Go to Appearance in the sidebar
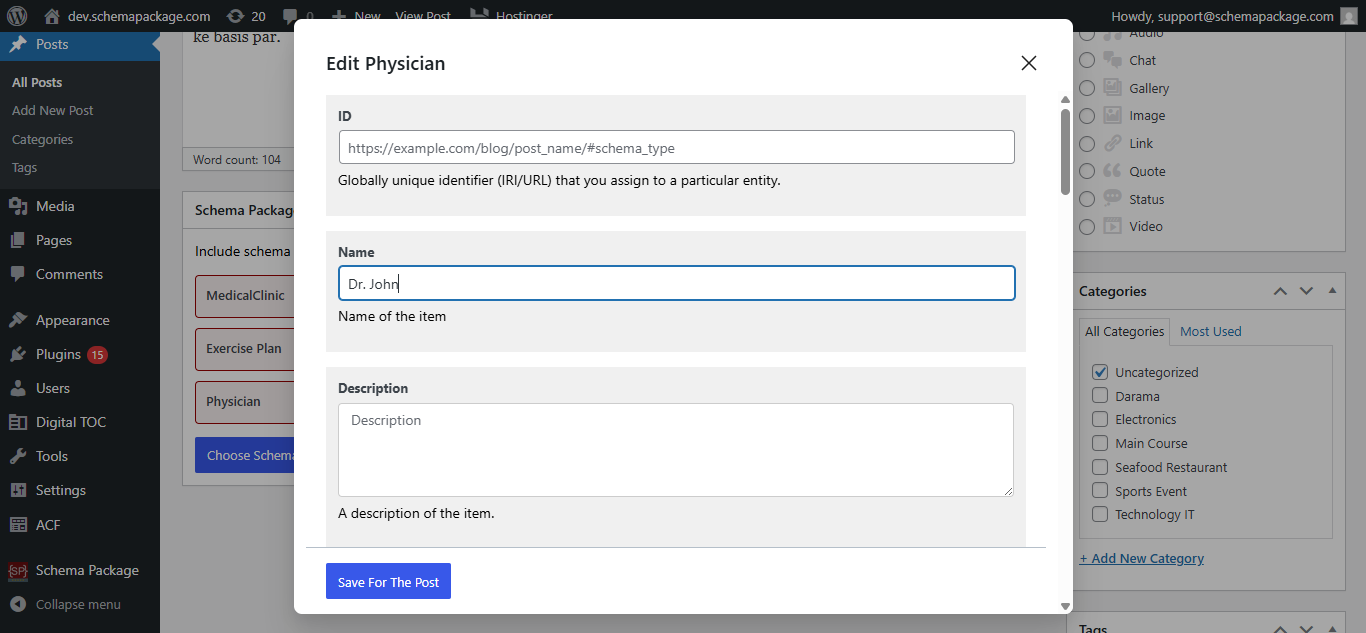Viewport: 1366px width, 633px height. click(72, 320)
